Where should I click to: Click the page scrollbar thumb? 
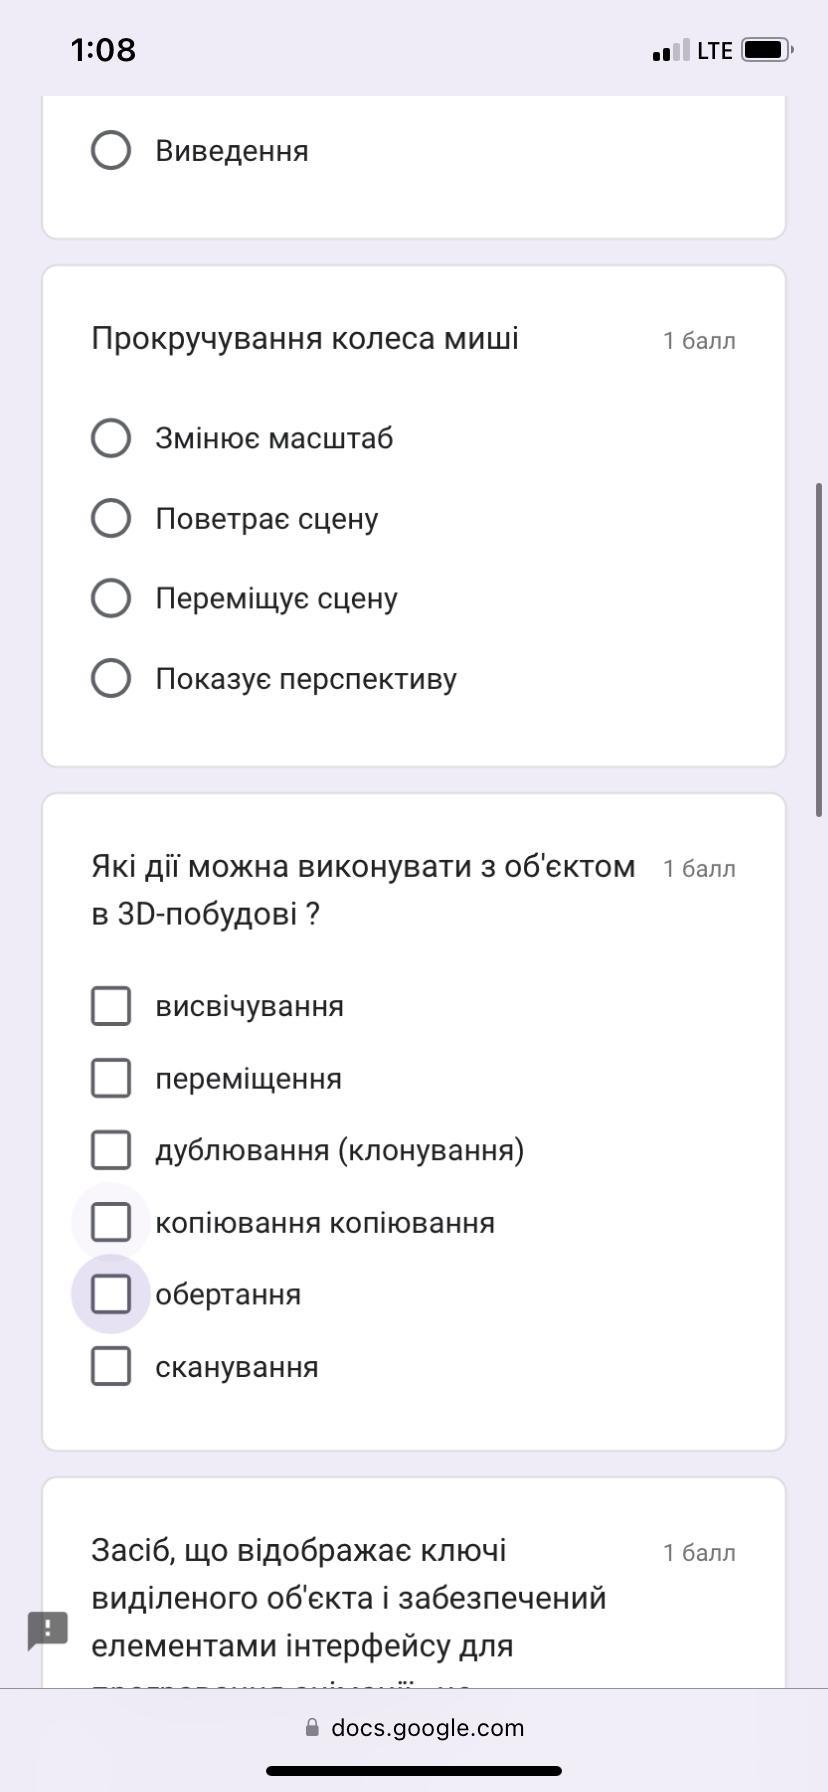820,636
